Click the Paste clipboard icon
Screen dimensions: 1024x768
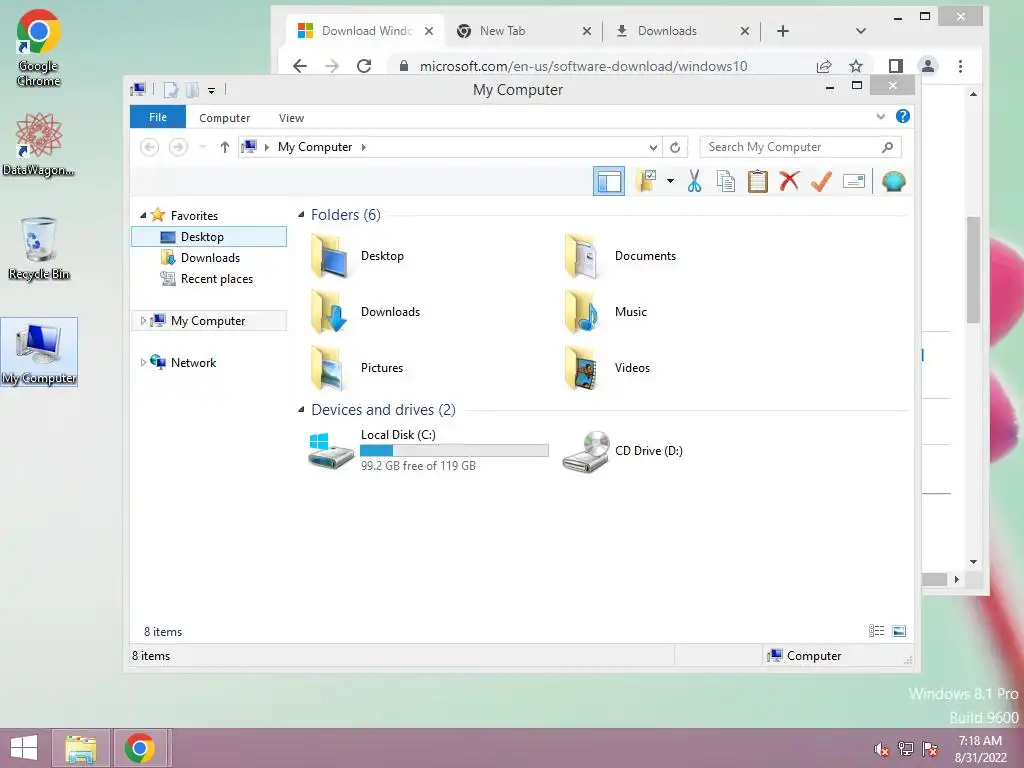click(758, 181)
